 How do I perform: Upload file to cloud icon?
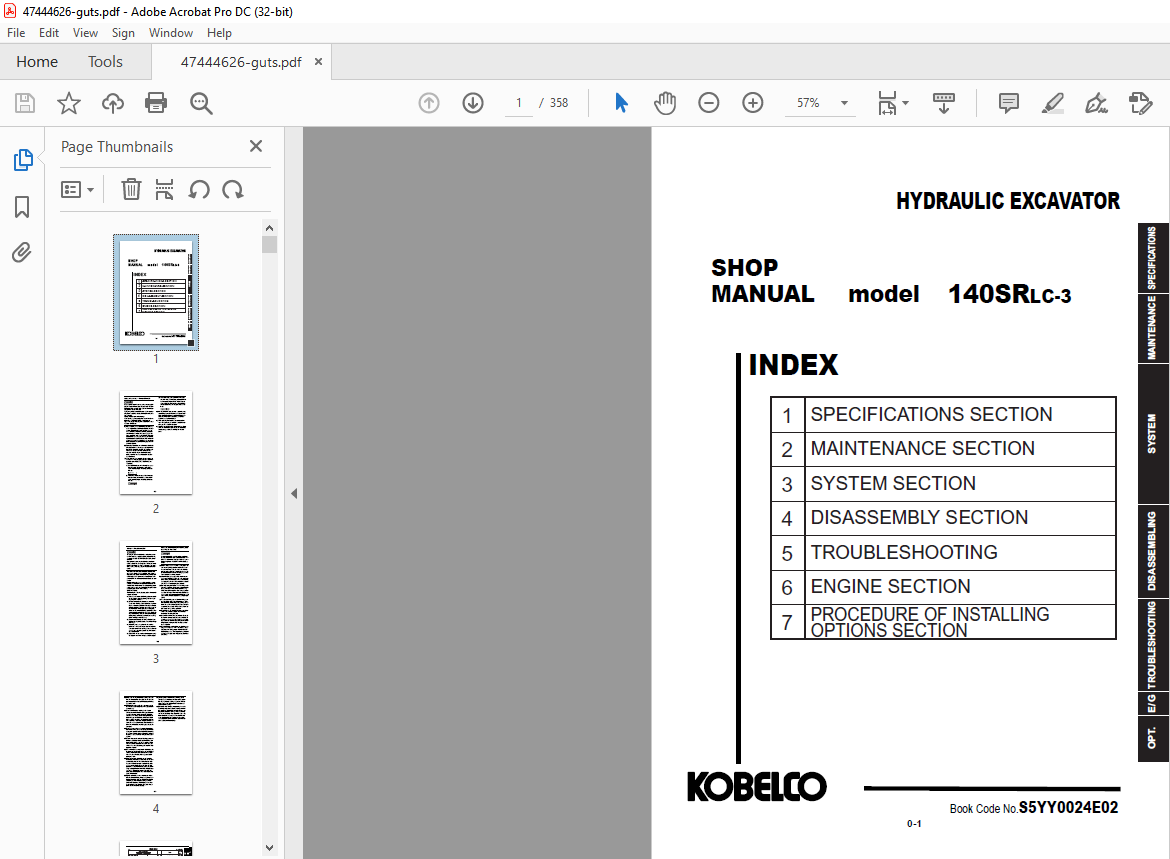pos(113,103)
